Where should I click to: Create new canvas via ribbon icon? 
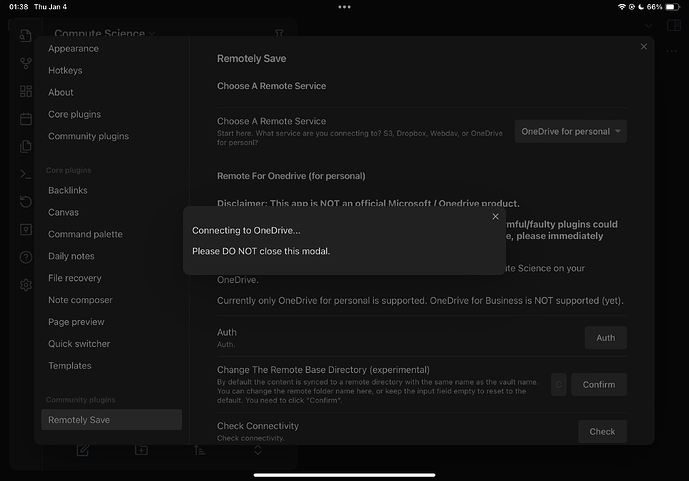pos(25,91)
